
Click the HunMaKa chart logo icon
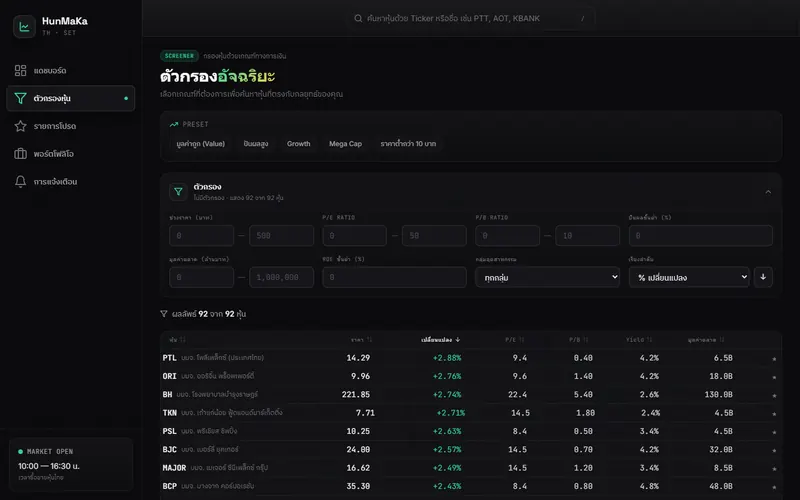[x=24, y=27]
